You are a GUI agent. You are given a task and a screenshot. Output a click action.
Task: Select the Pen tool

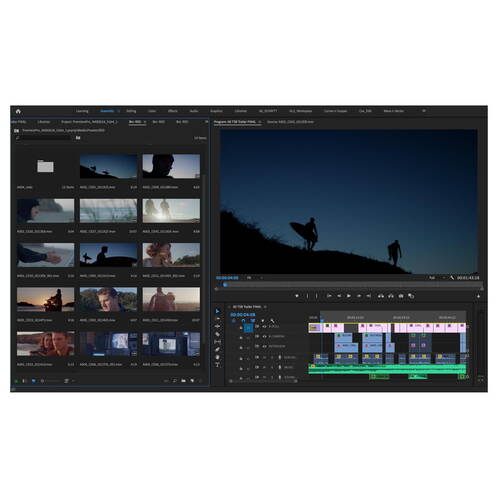(218, 349)
